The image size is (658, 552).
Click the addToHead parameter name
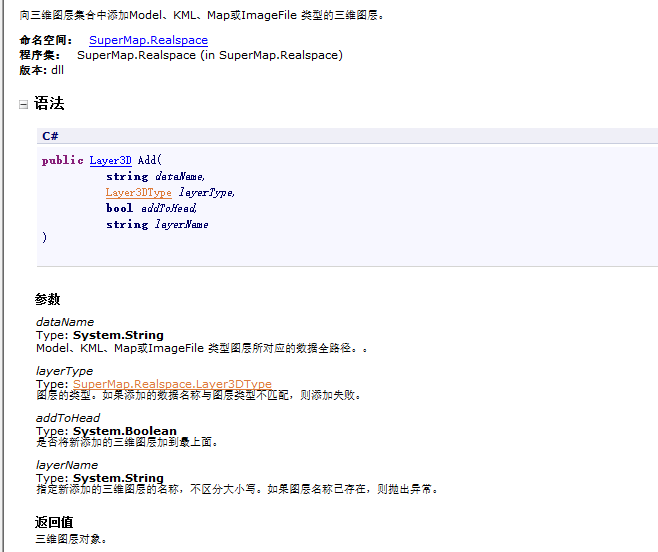68,418
